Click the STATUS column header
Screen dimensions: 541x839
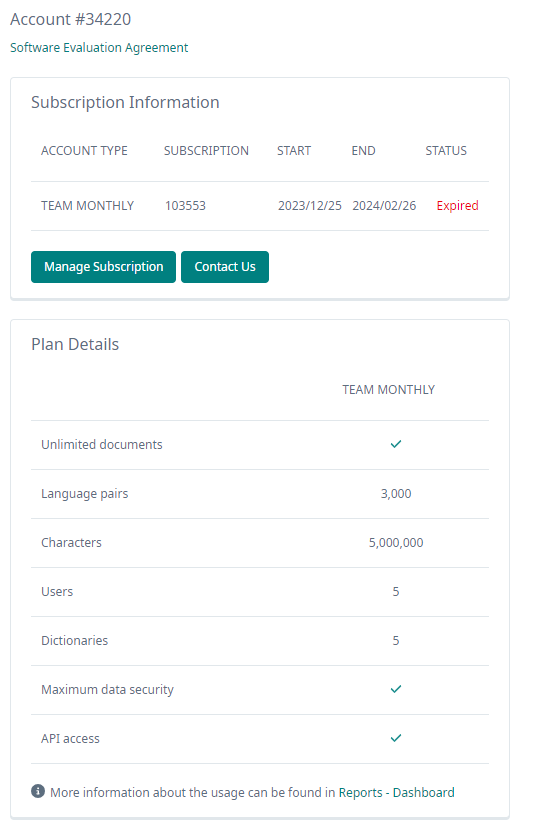tap(446, 151)
